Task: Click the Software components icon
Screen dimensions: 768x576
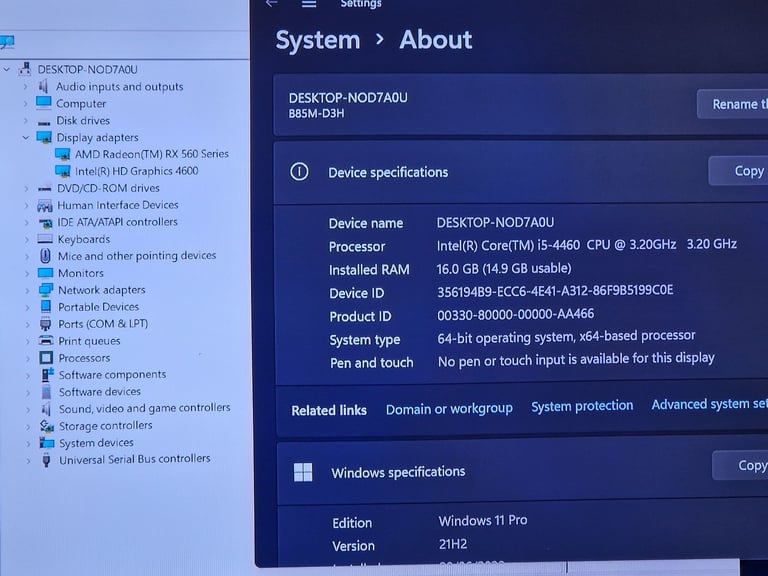Action: tap(47, 375)
